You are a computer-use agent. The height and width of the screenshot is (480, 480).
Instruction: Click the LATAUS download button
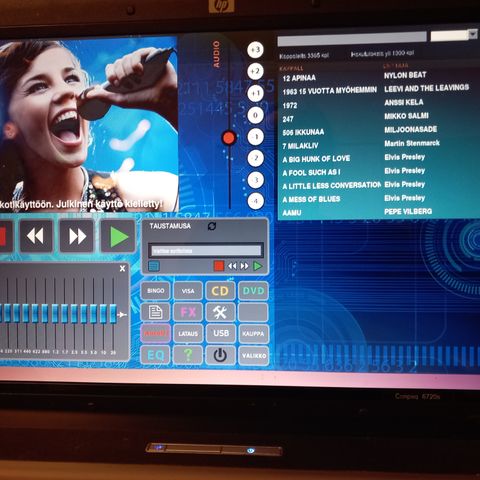click(x=188, y=333)
